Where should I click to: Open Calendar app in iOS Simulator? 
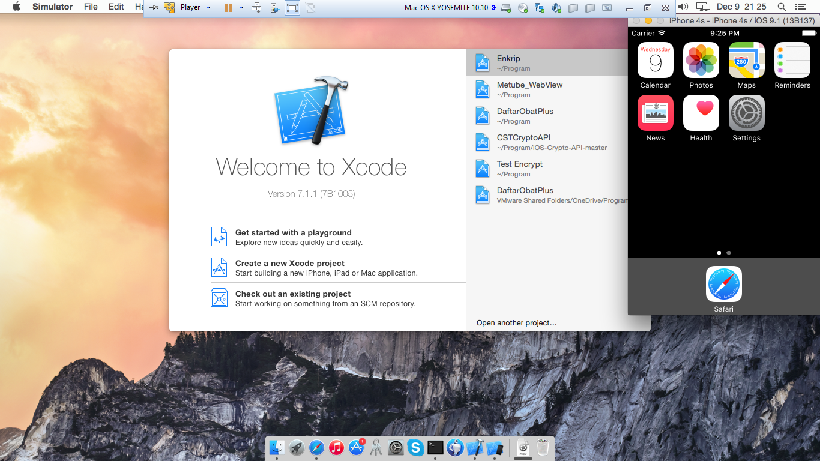655,61
